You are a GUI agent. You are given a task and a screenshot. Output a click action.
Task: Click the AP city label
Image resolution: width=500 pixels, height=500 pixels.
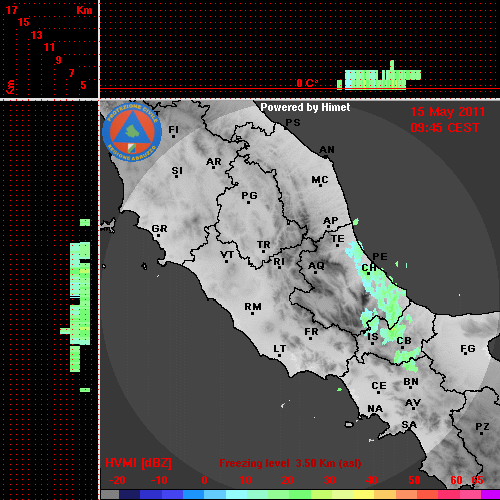(331, 221)
